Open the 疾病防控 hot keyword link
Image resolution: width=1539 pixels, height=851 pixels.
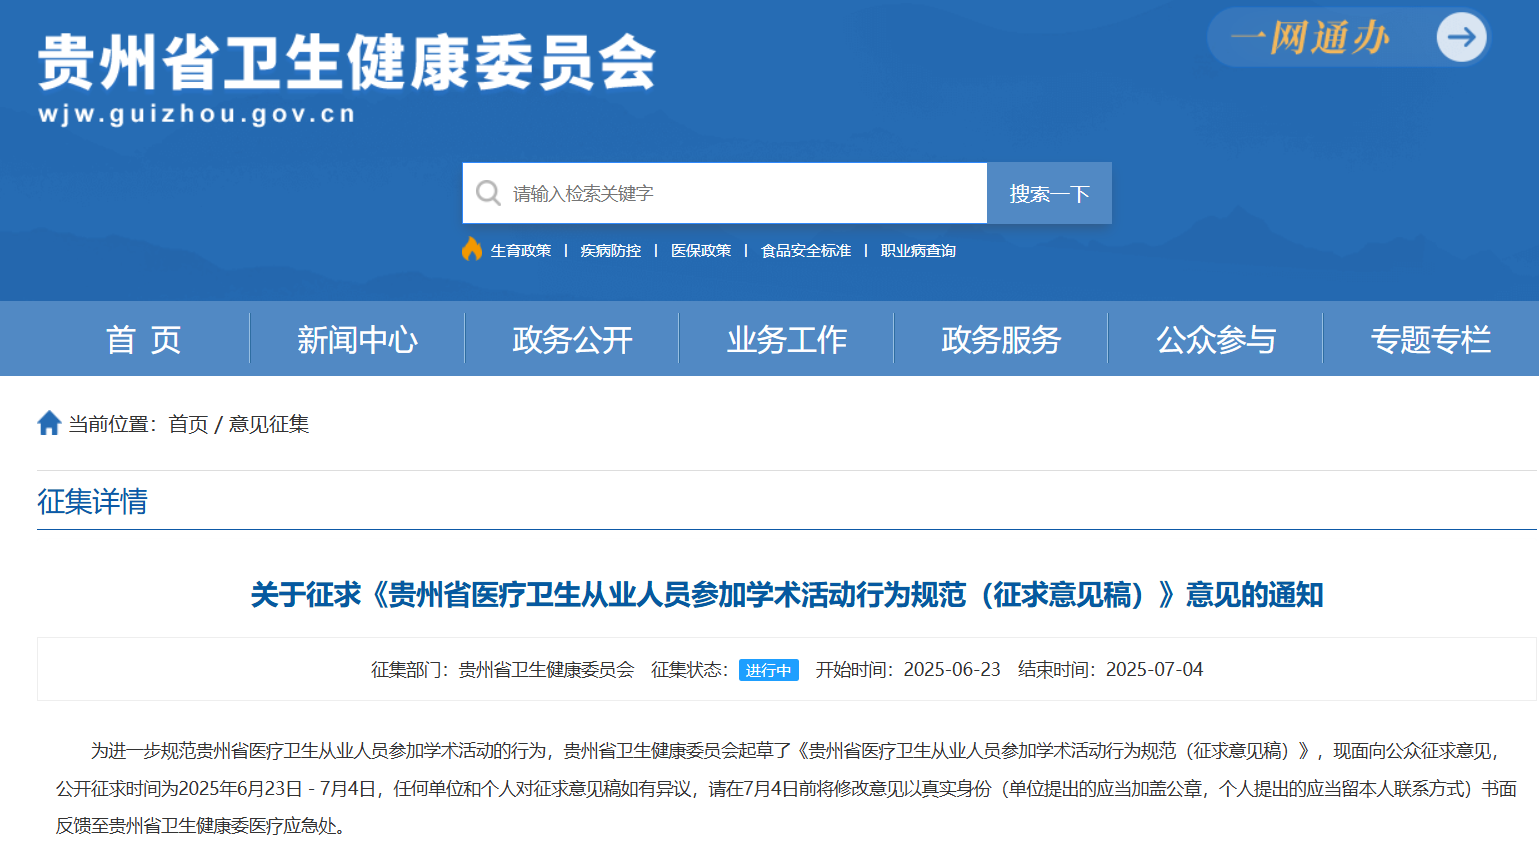[611, 251]
